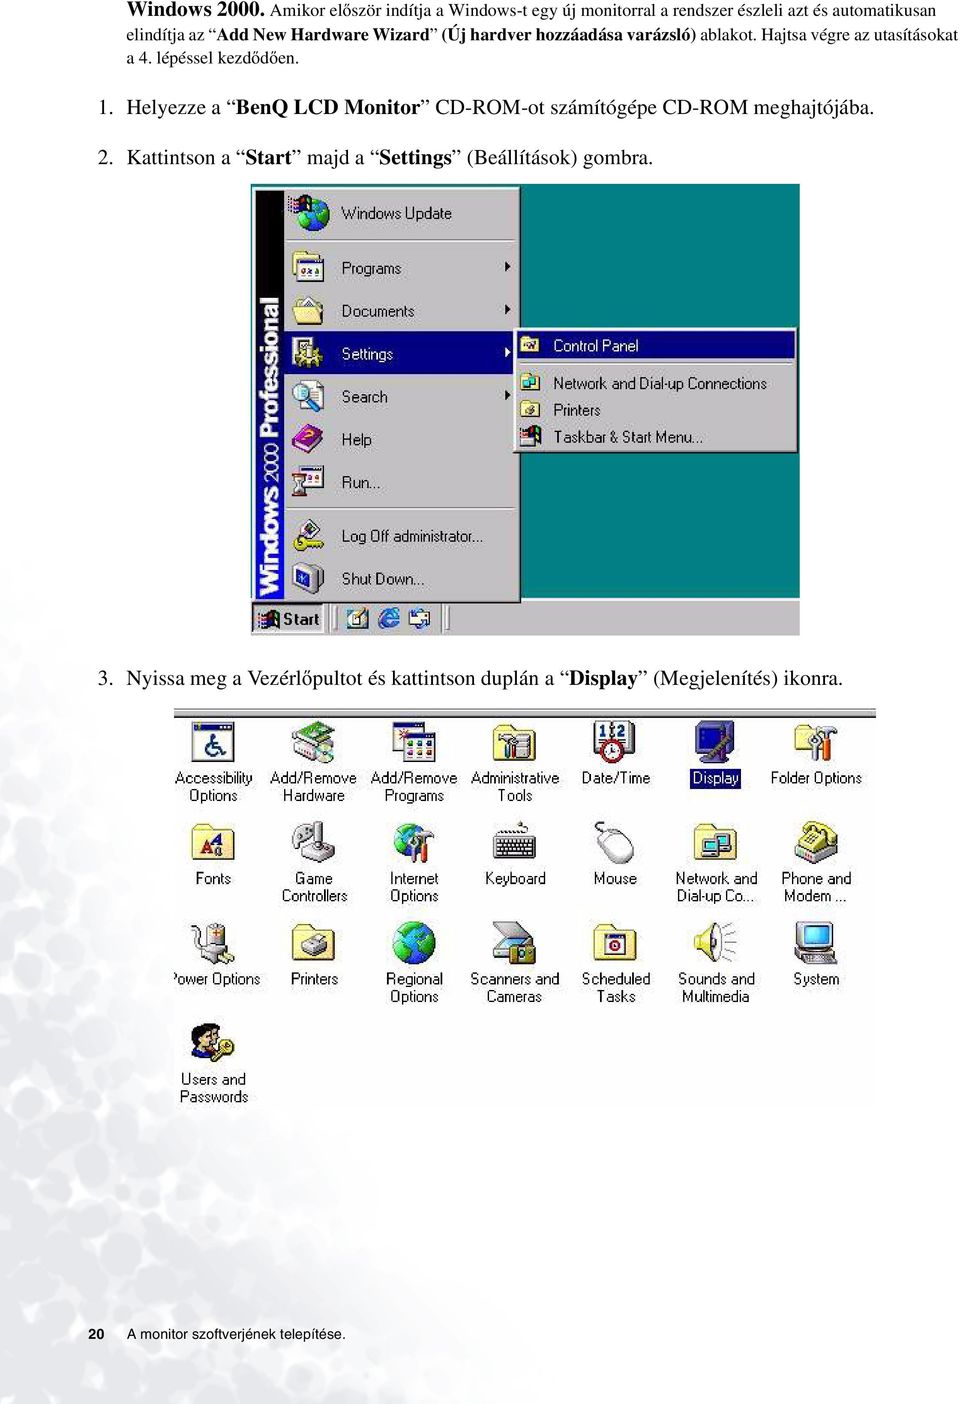960x1404 pixels.
Task: Choose Windows Update in Start menu
Action: click(x=402, y=213)
